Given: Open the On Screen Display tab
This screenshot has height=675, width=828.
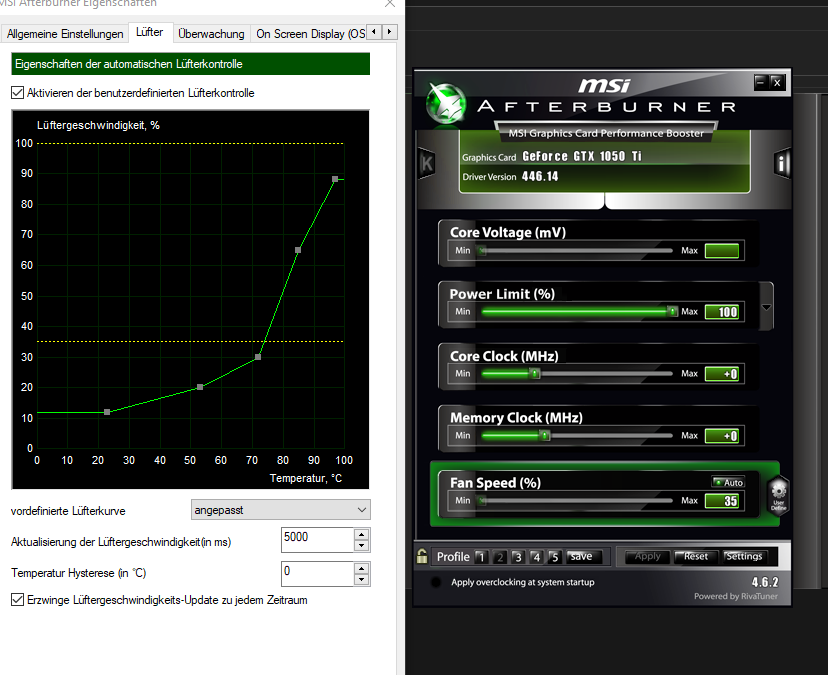Looking at the screenshot, I should coord(310,34).
